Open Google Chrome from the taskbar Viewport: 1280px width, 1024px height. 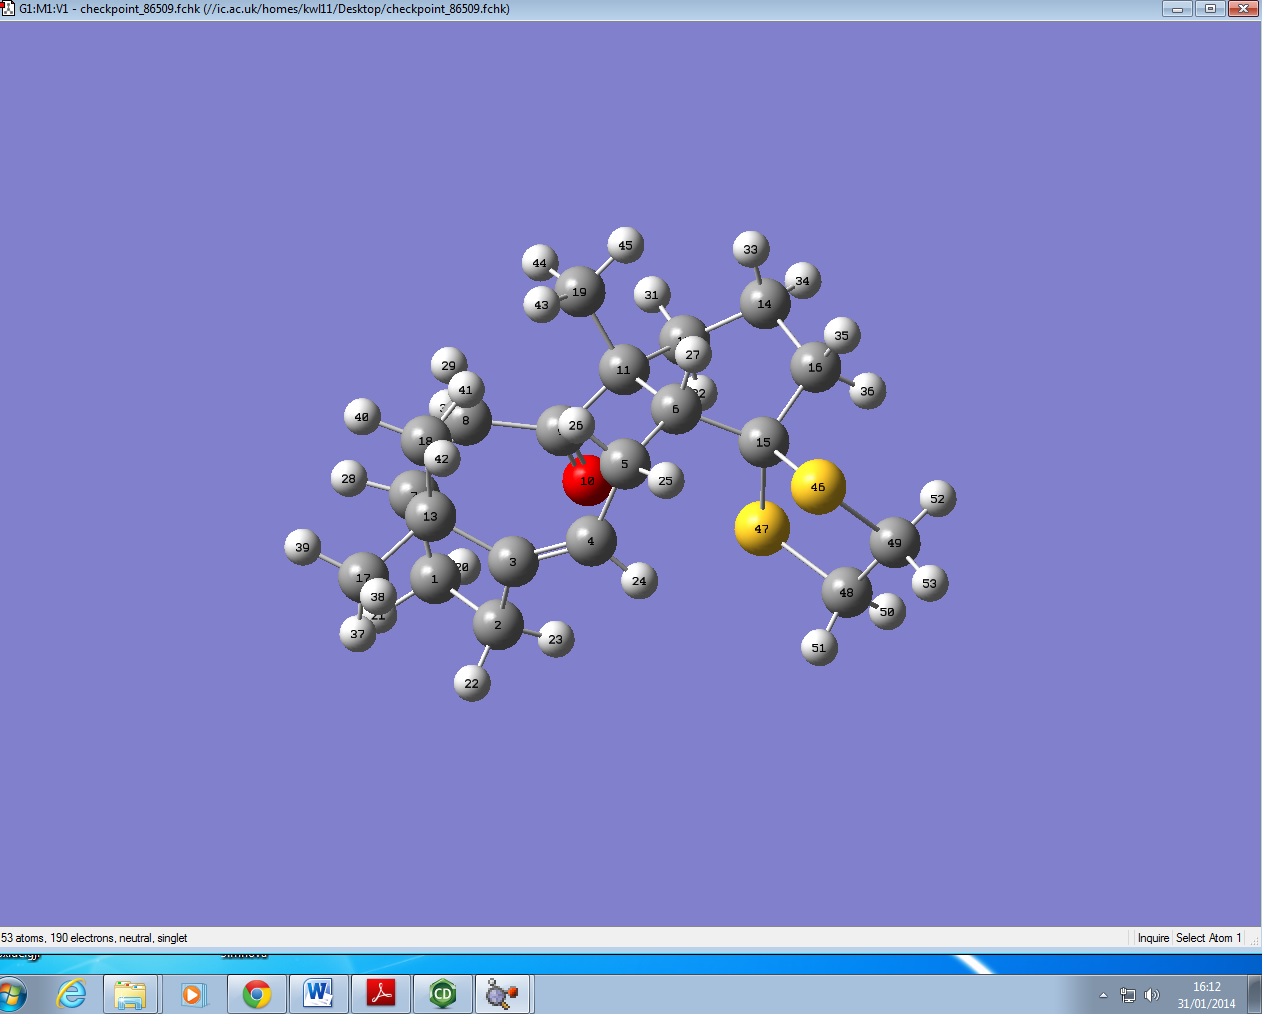257,995
